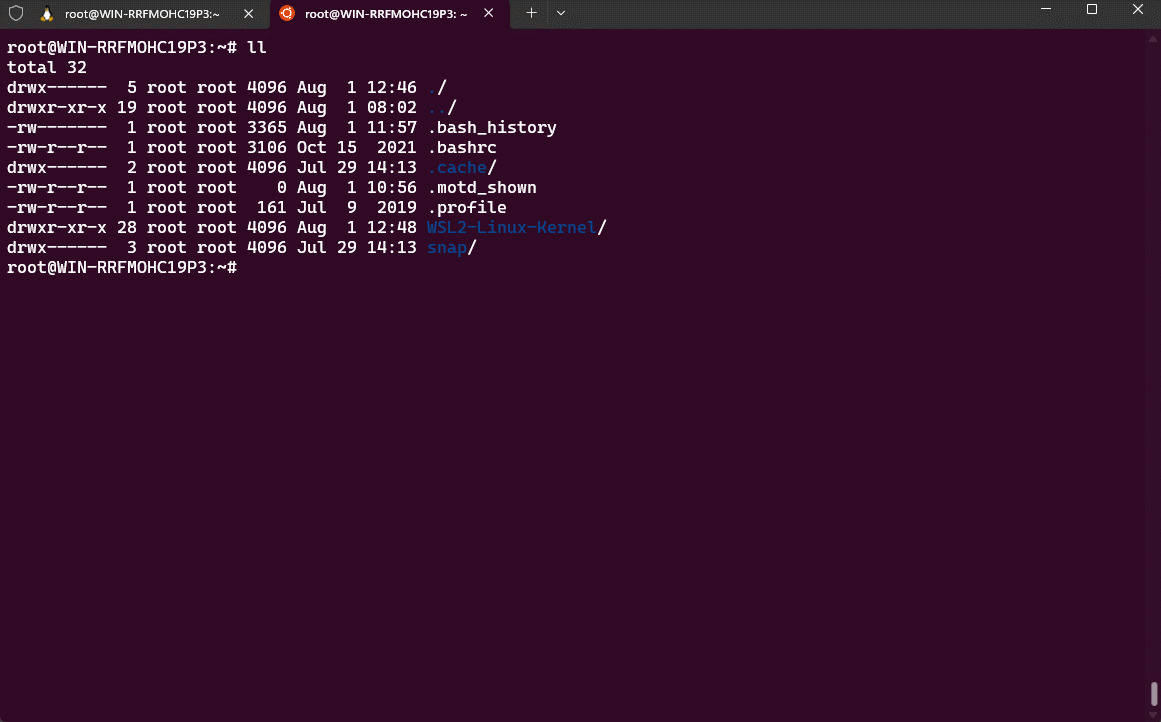Click the shield icon in the title bar
This screenshot has width=1161, height=722.
tap(16, 13)
